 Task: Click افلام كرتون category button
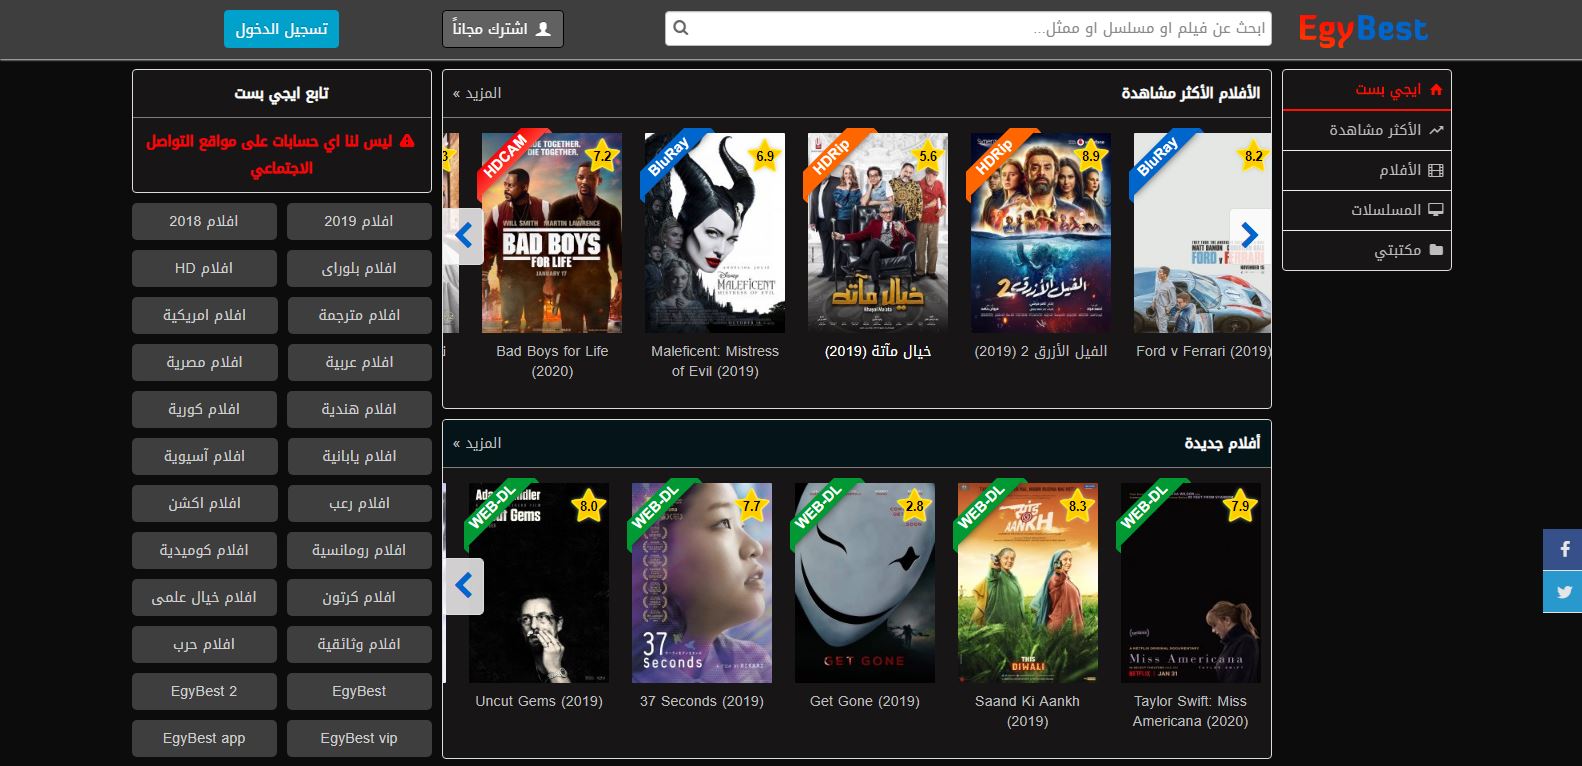[359, 597]
